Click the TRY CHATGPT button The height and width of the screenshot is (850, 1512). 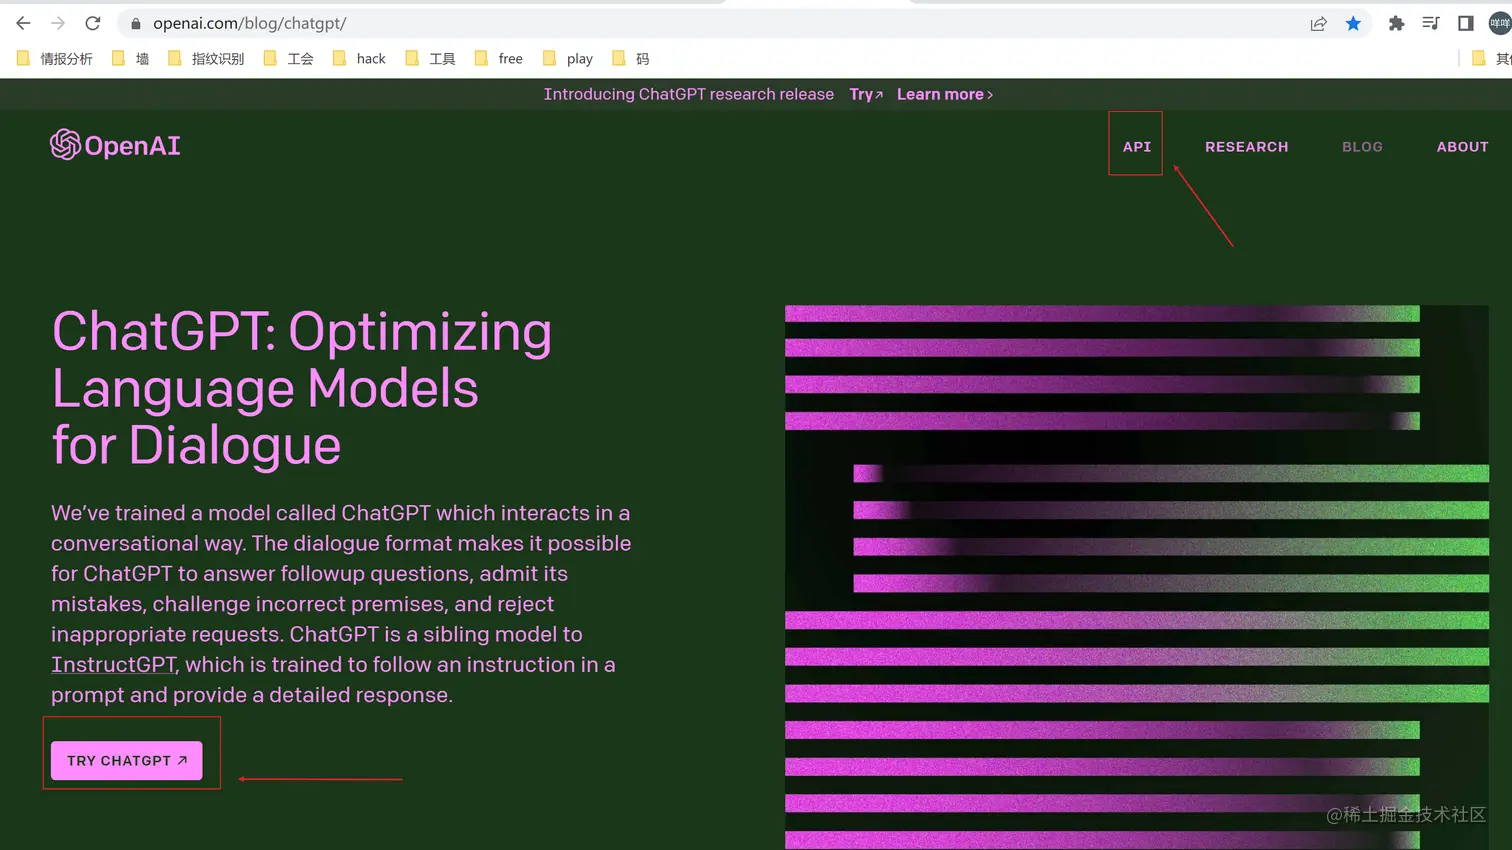point(127,761)
